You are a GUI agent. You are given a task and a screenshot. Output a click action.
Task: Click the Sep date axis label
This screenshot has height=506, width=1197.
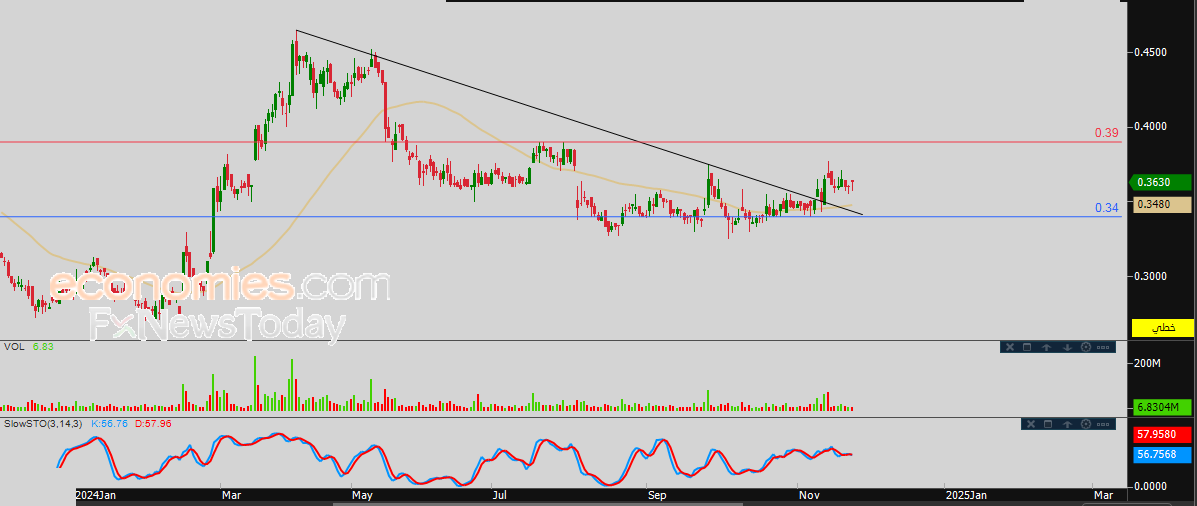point(657,495)
